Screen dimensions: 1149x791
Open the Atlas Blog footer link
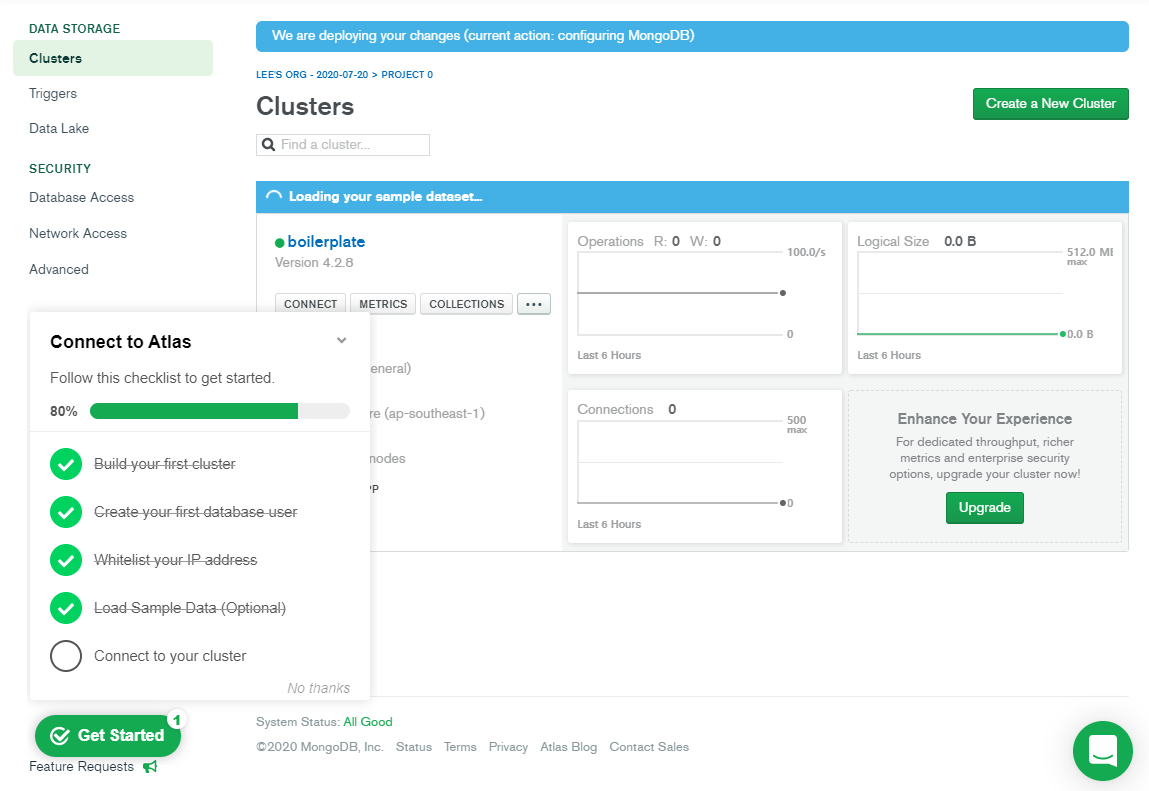coord(568,747)
